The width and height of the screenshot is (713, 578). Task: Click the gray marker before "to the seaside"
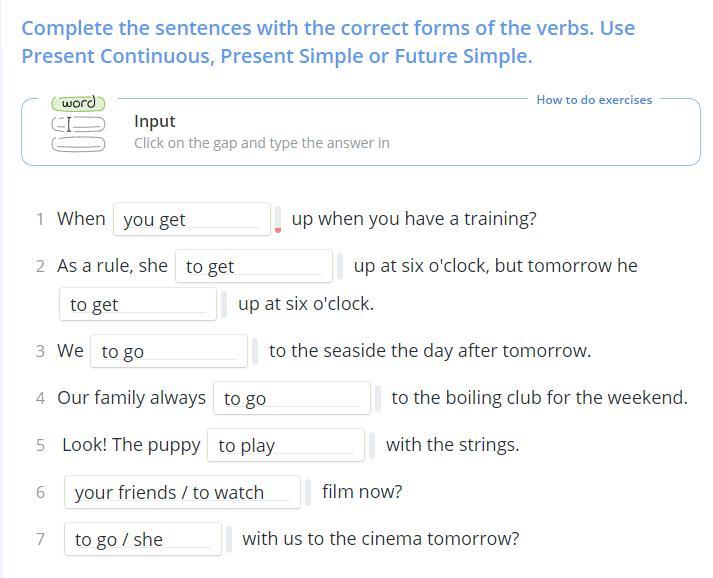pos(255,351)
